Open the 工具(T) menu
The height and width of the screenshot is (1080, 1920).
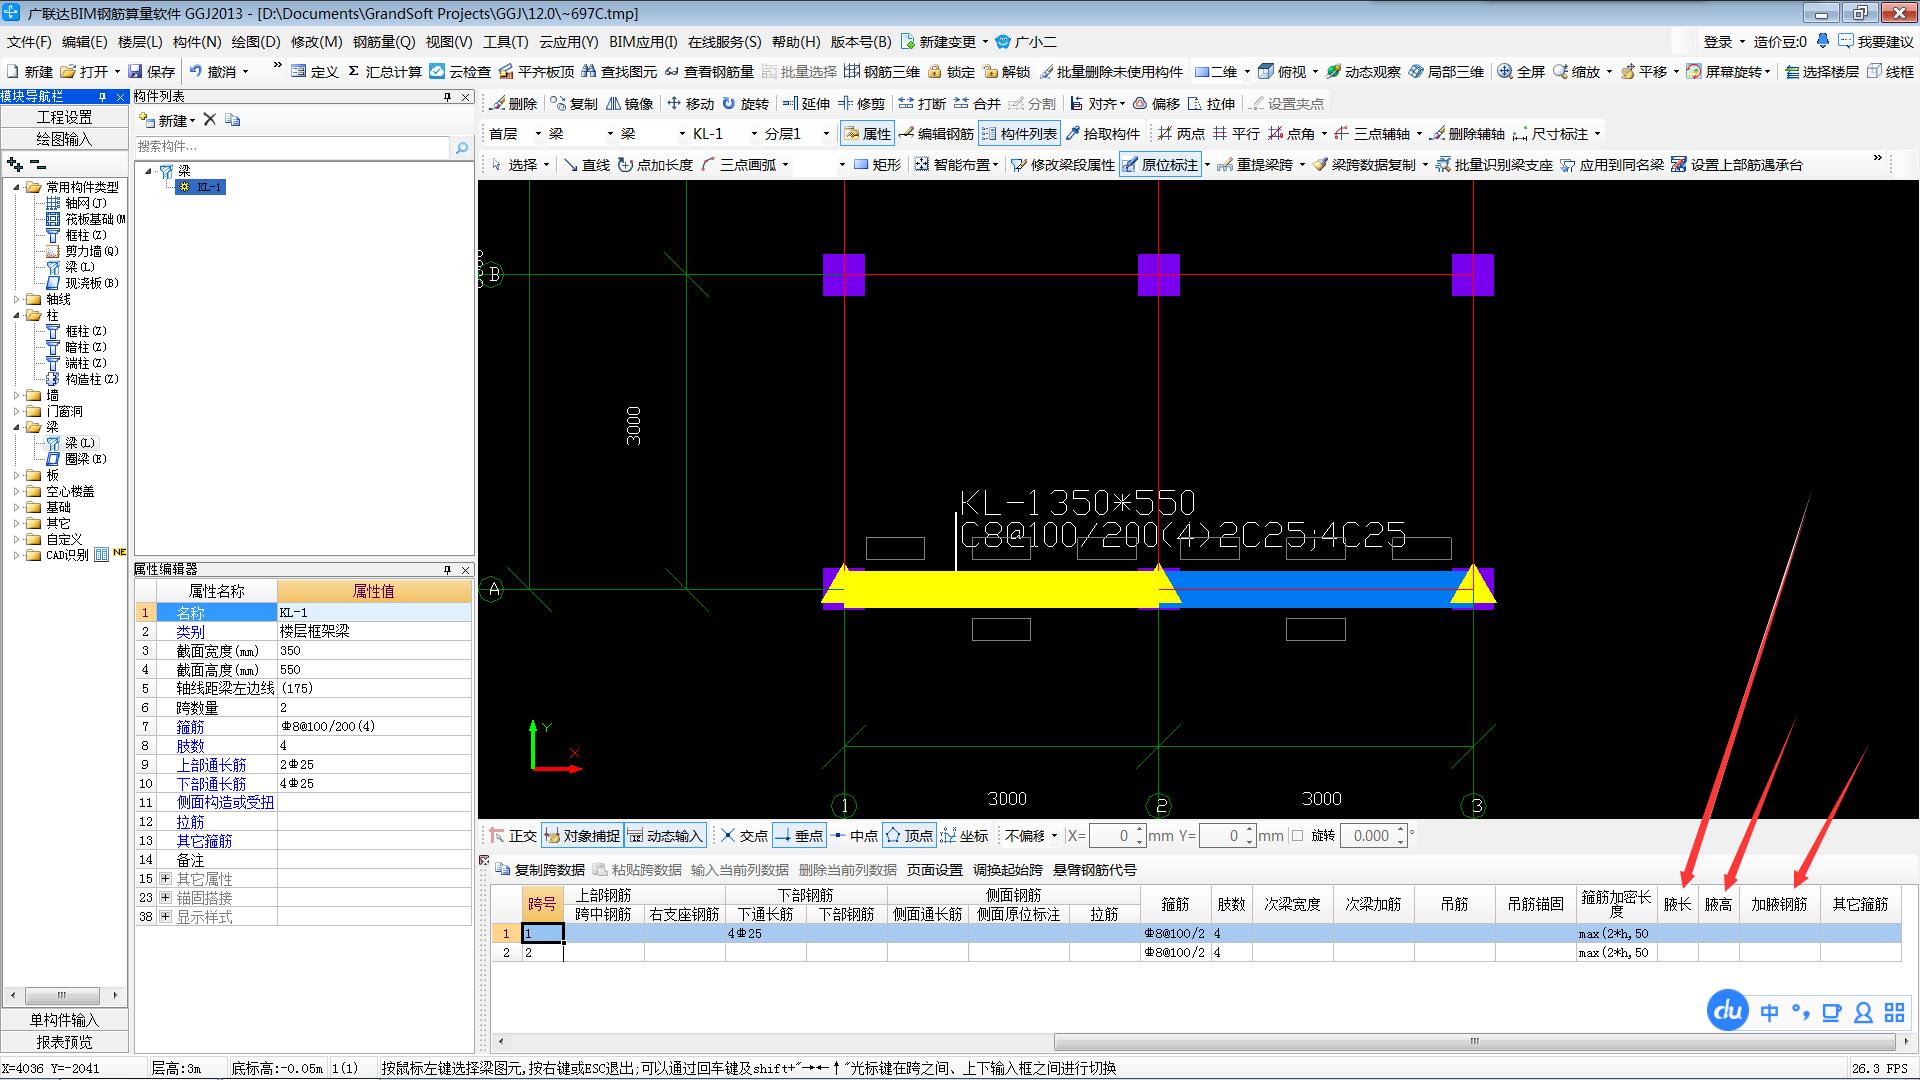click(505, 41)
